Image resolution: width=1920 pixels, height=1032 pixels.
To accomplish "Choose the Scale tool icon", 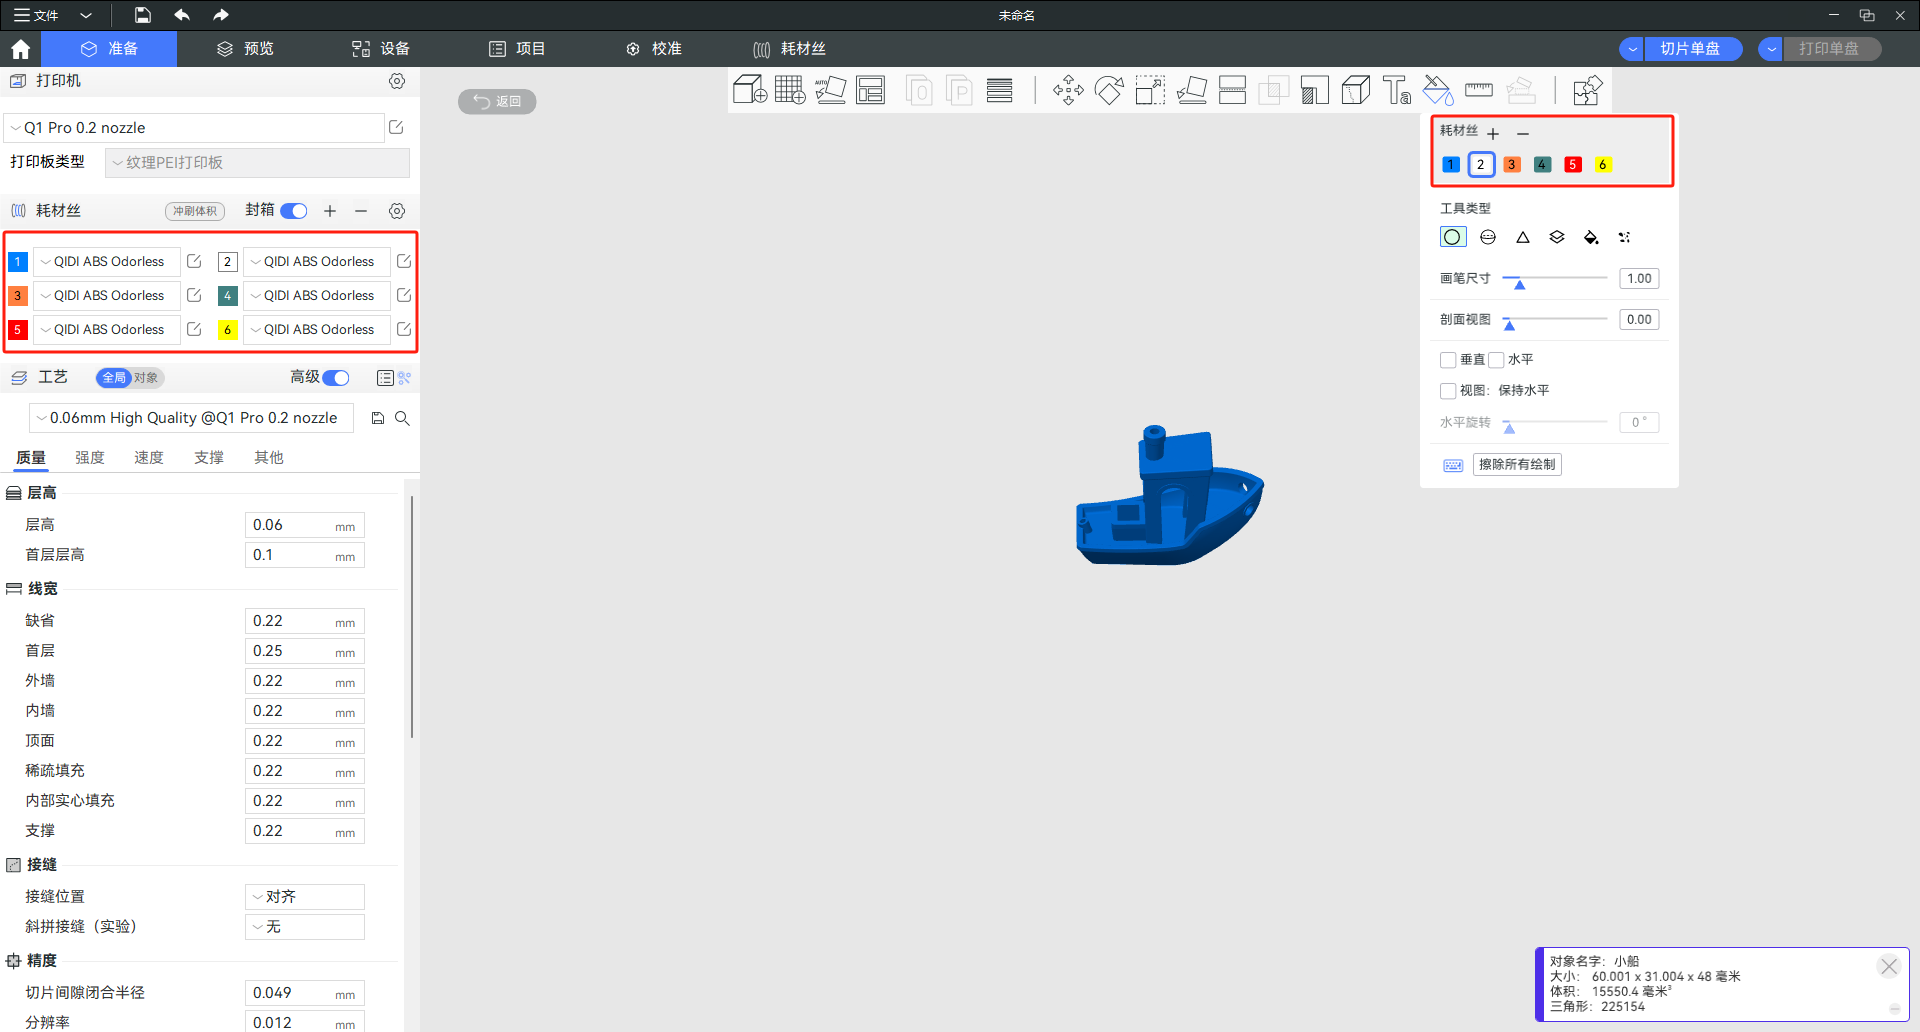I will (1150, 90).
